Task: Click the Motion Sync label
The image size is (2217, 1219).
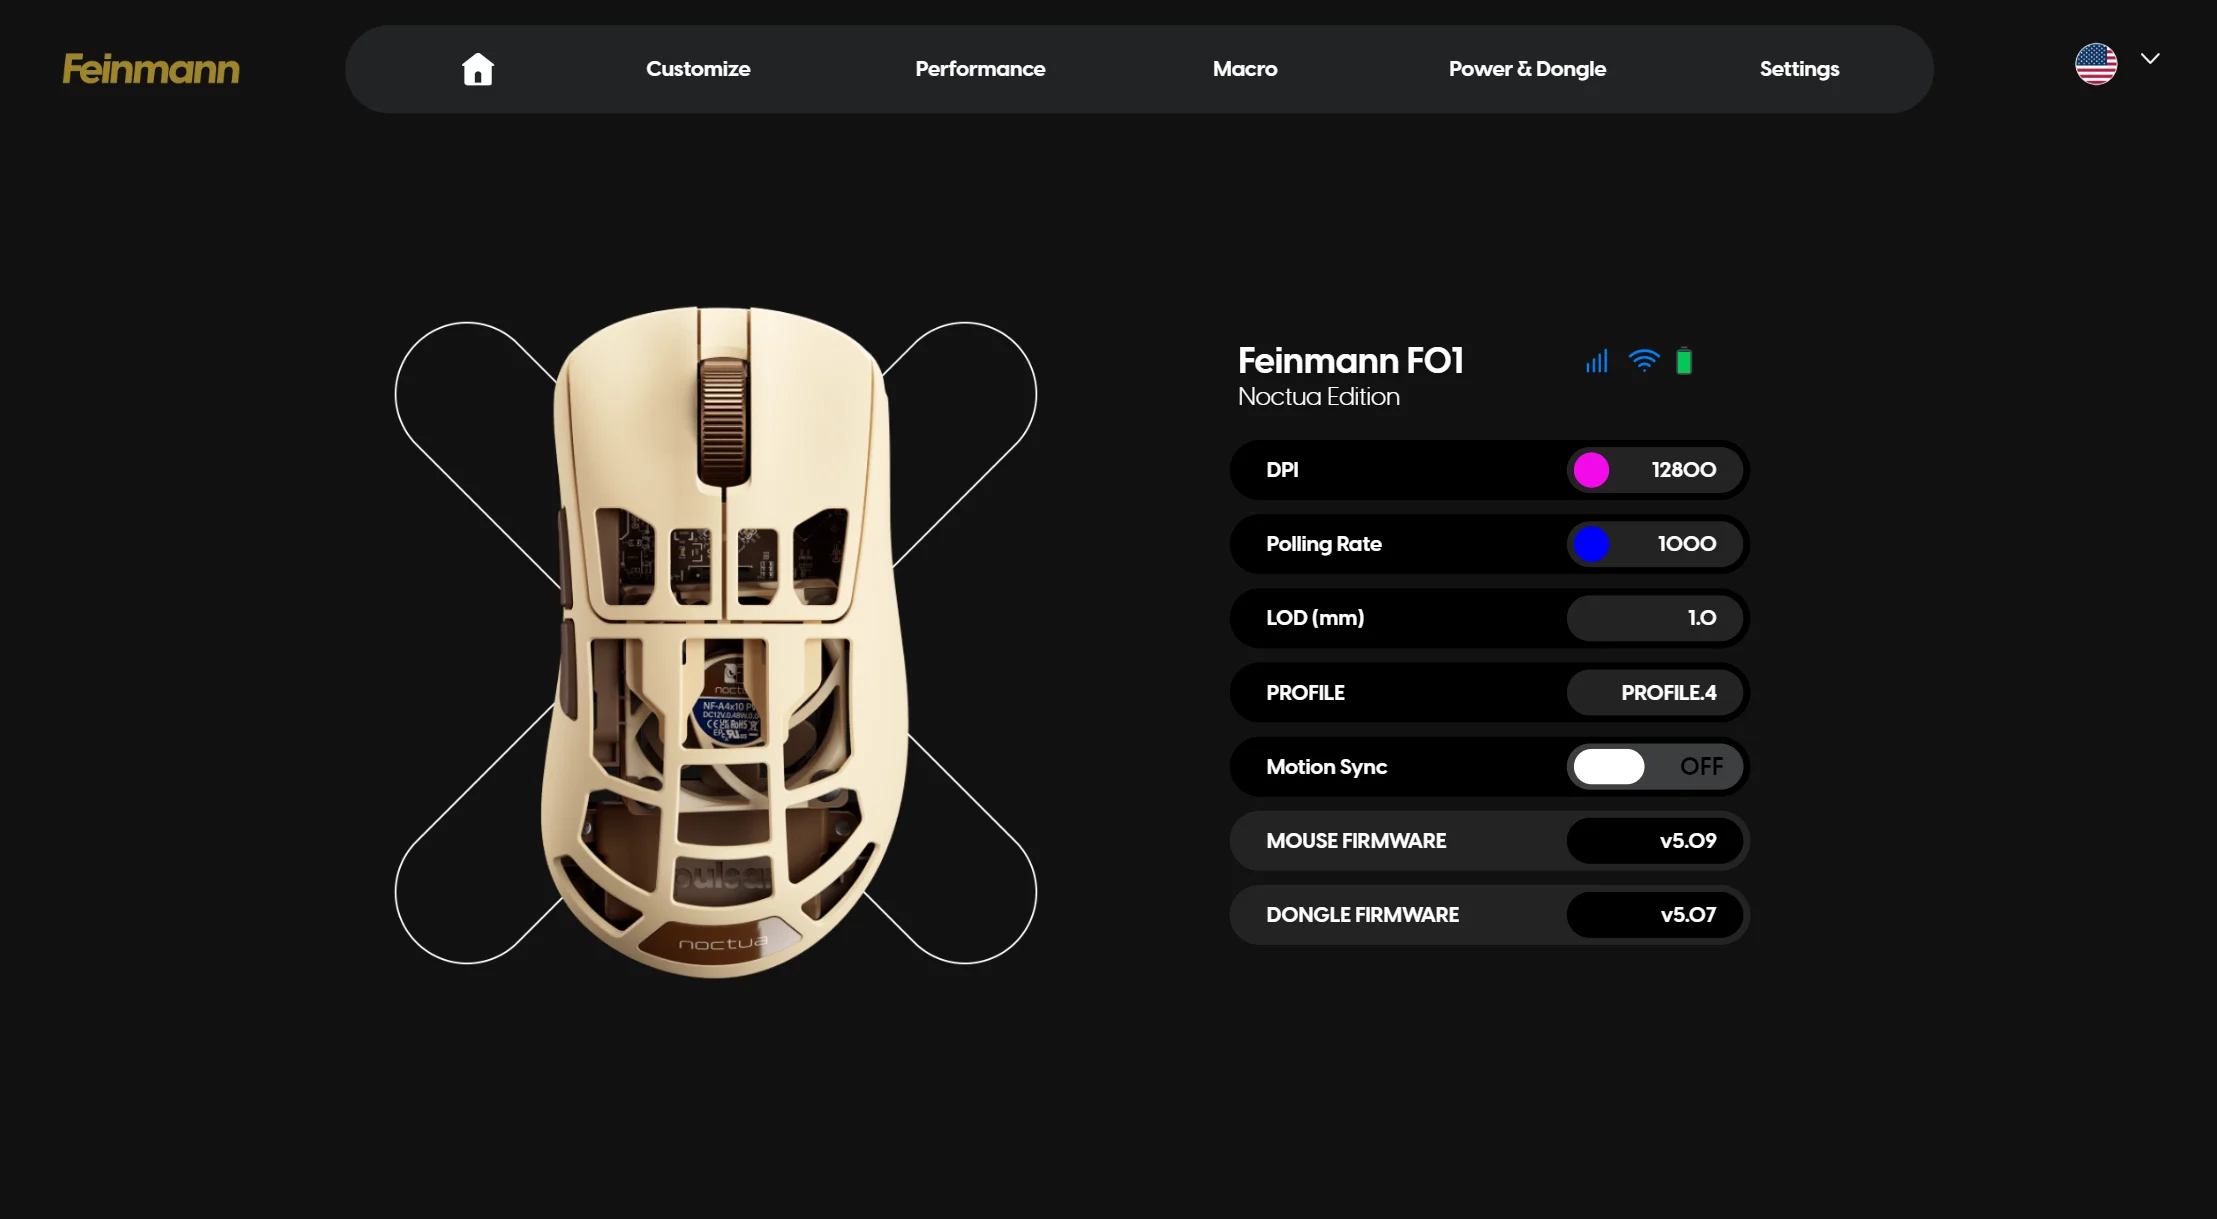Action: click(1326, 767)
